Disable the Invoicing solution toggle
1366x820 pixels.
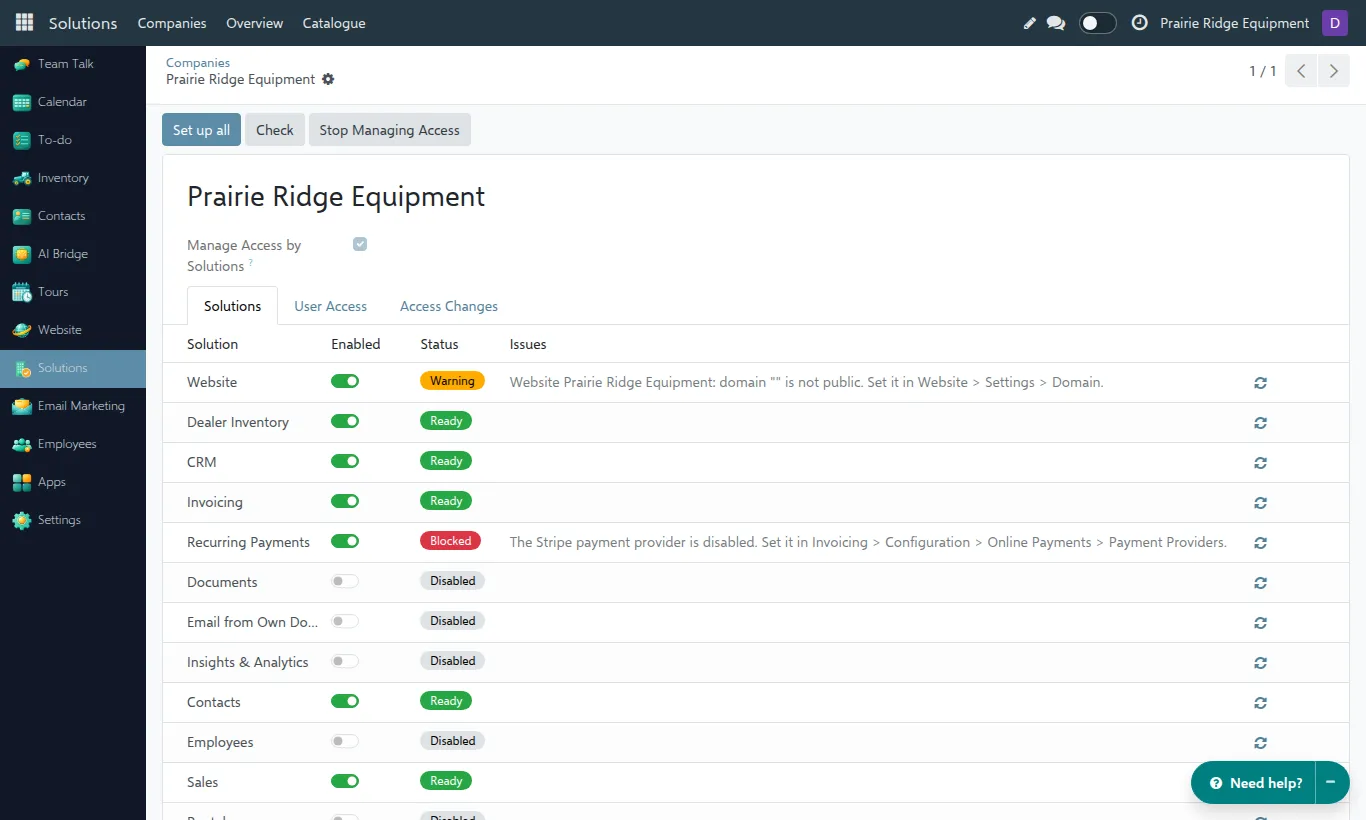coord(345,501)
